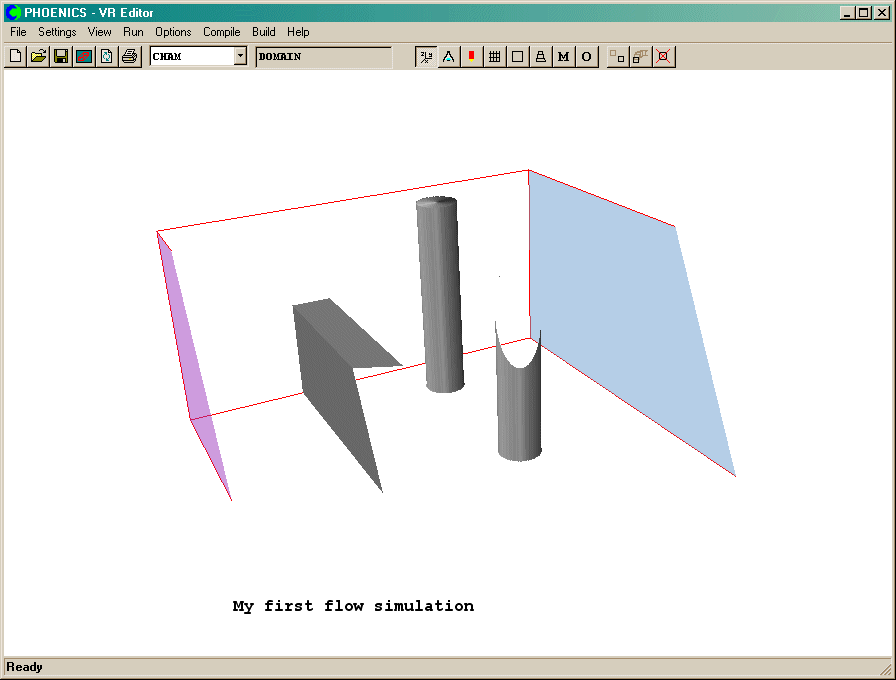Viewport: 896px width, 680px height.
Task: Save the project with the floppy disk icon
Action: pos(61,57)
